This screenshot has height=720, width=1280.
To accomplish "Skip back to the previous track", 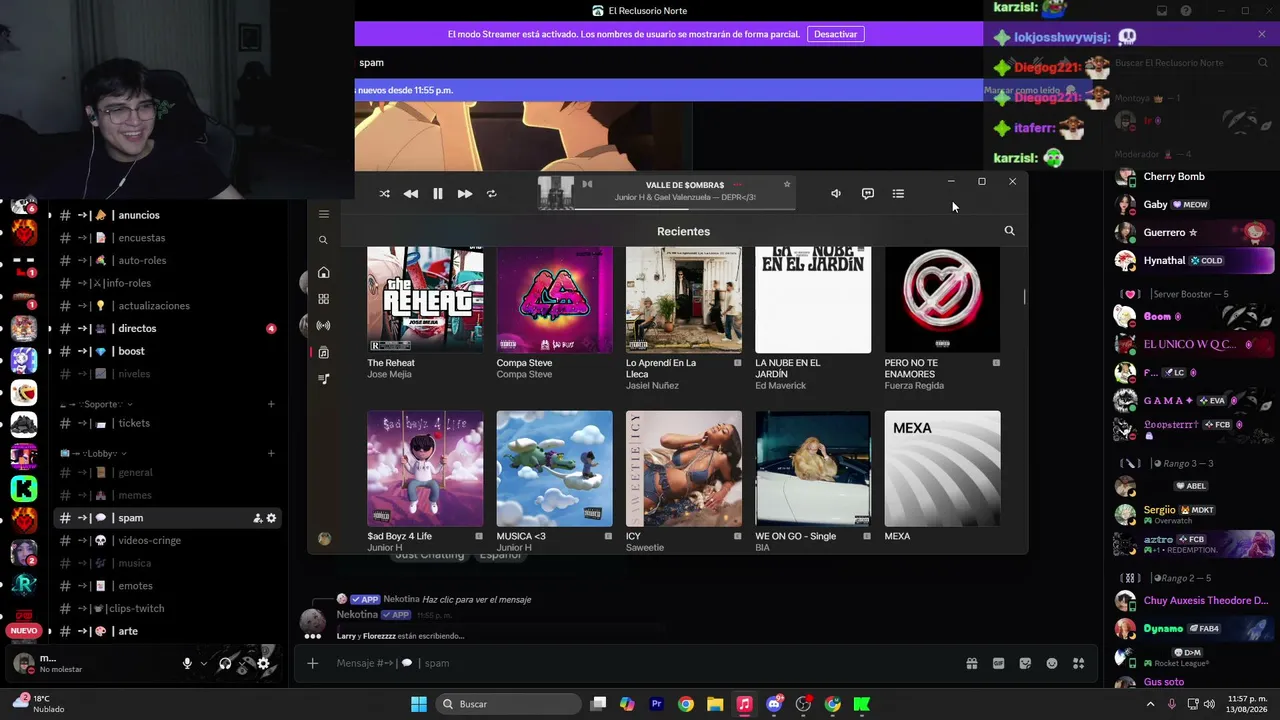I will click(x=411, y=194).
